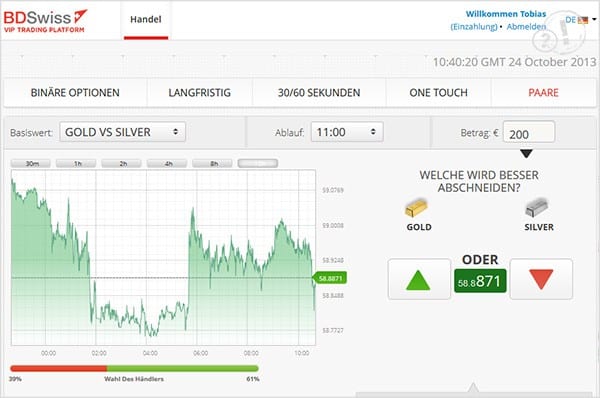This screenshot has height=398, width=600.
Task: Open the Basiswert GOLD VS SILVER dropdown
Action: point(122,132)
